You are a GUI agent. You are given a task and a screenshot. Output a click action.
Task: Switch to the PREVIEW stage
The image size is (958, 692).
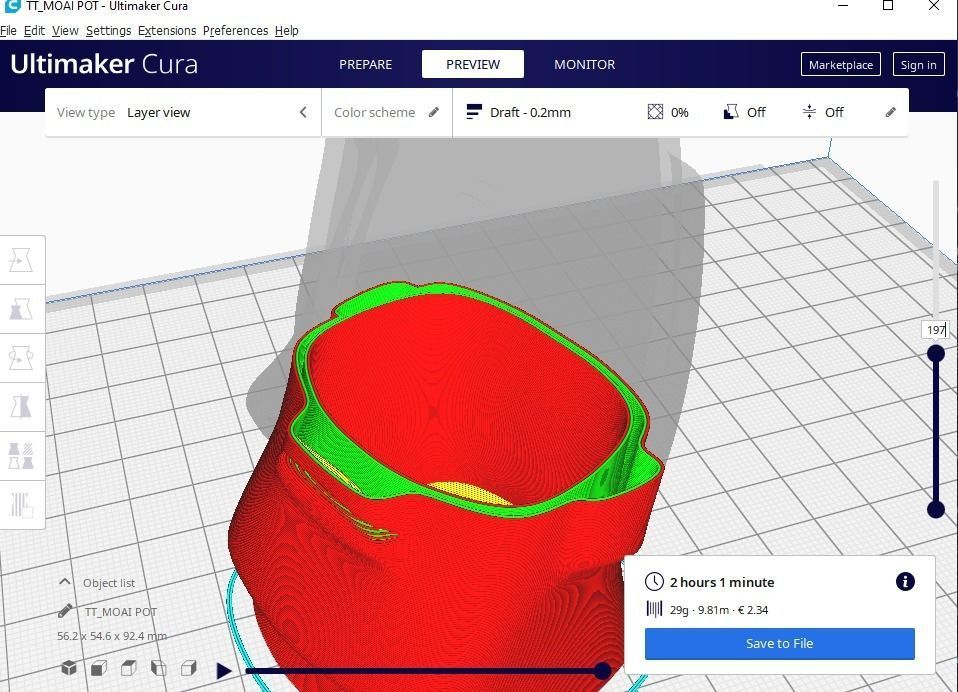(473, 64)
